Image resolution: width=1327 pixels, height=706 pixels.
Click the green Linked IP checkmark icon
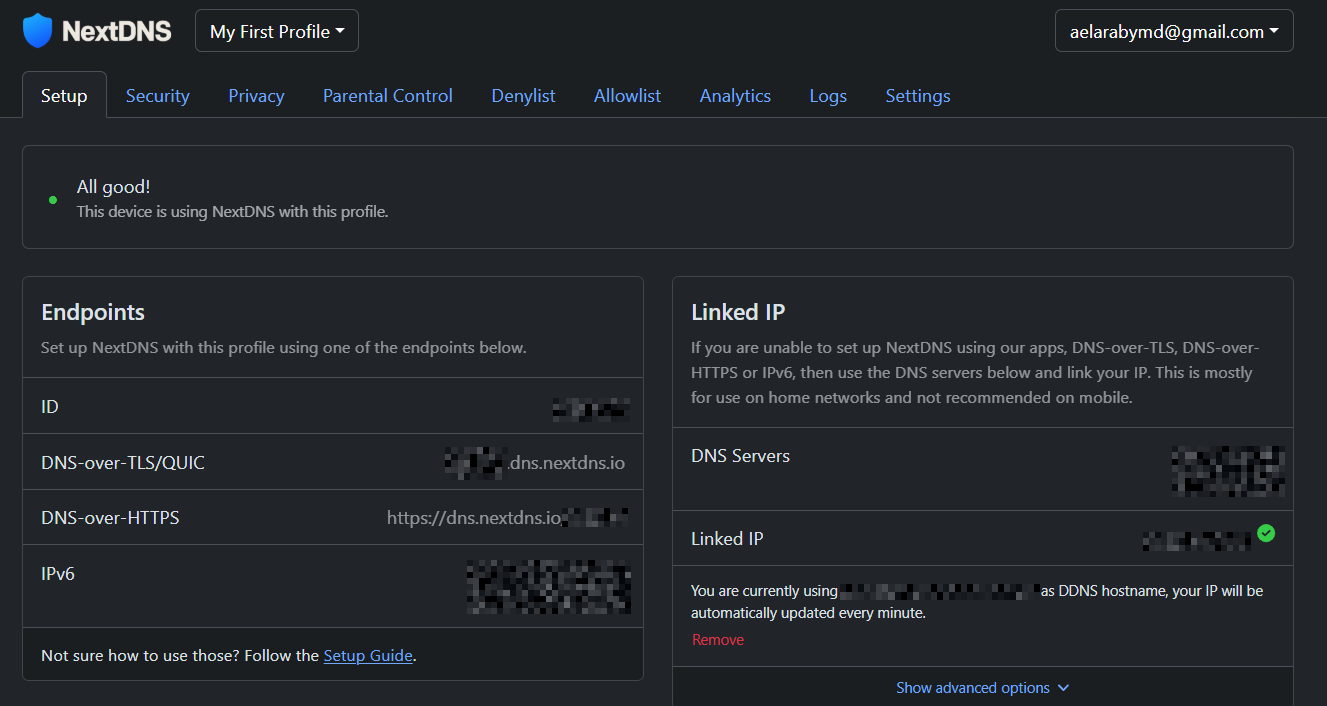coord(1266,533)
